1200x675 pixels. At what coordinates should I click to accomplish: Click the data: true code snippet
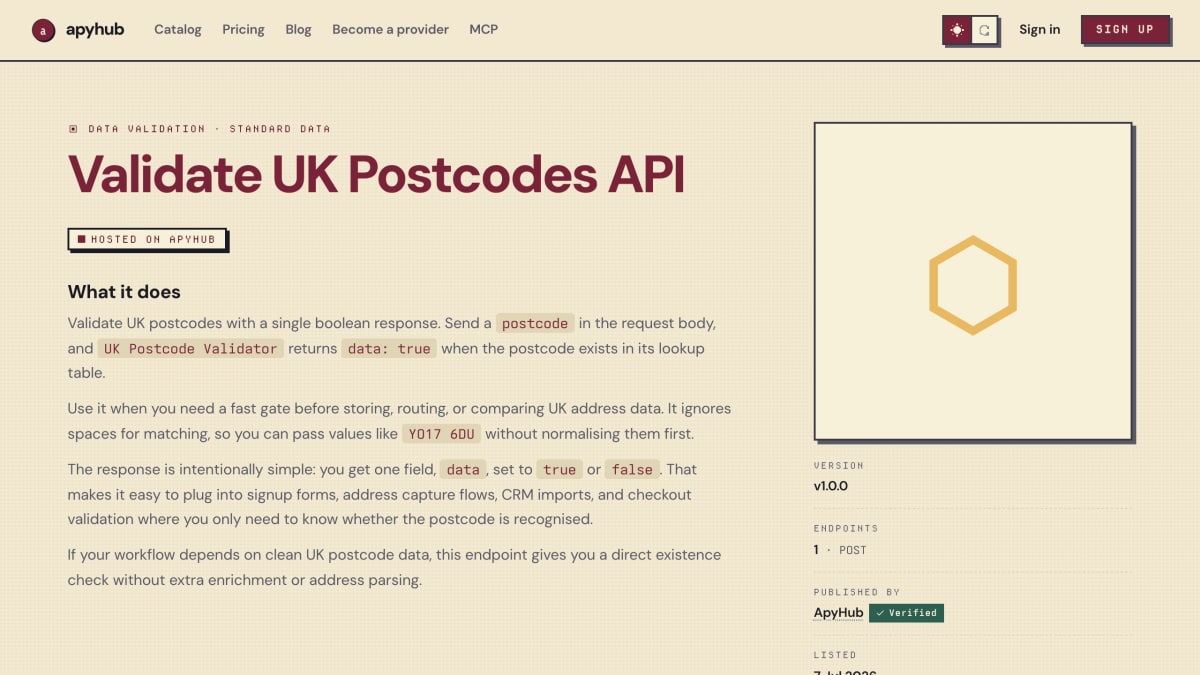(389, 349)
